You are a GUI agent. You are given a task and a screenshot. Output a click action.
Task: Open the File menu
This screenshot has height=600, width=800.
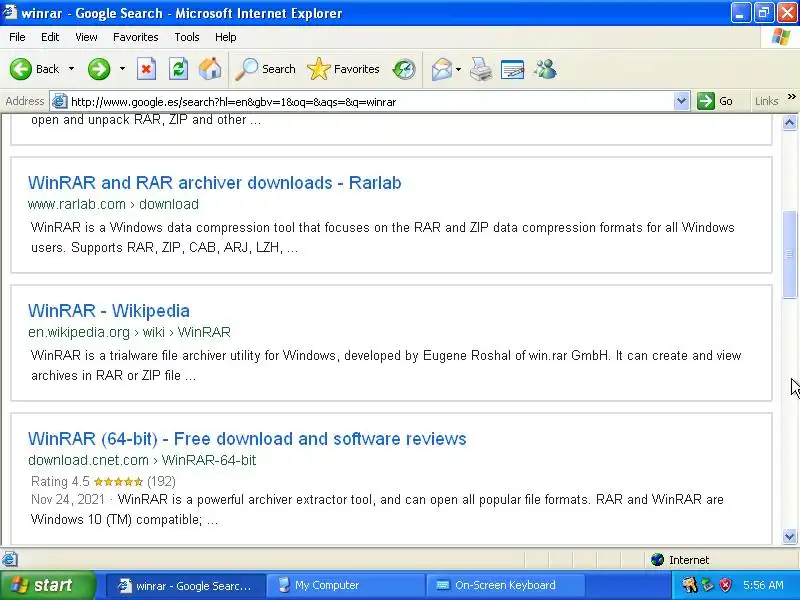tap(17, 37)
